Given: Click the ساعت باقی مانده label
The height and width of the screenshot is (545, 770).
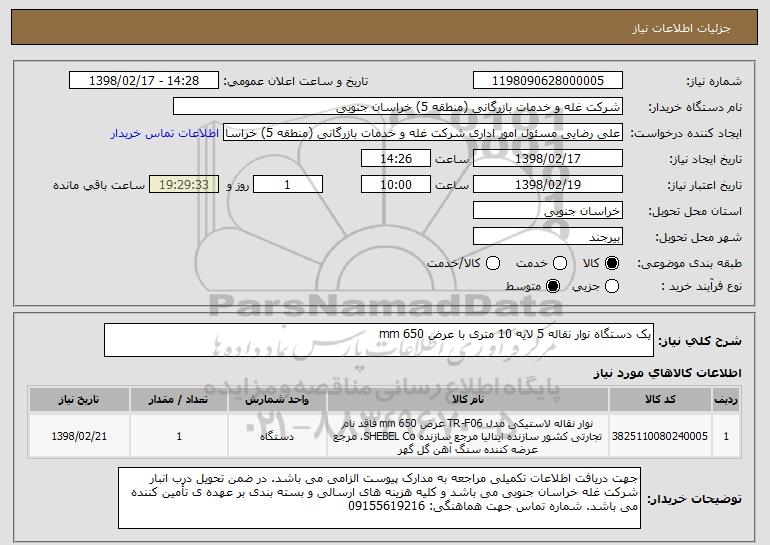Looking at the screenshot, I should [x=99, y=185].
